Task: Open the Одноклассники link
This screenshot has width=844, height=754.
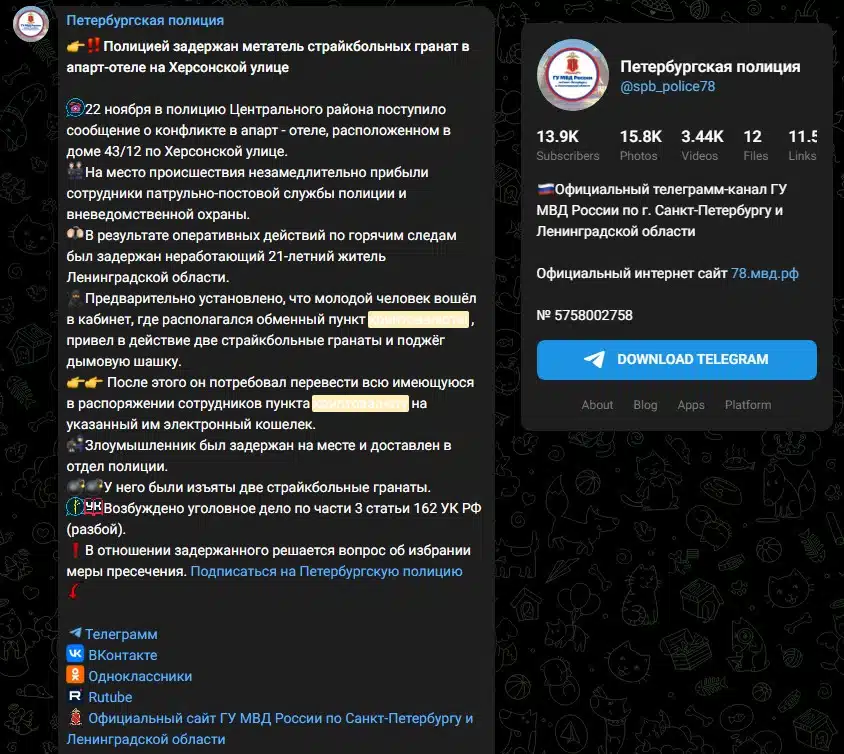Action: pyautogui.click(x=140, y=676)
